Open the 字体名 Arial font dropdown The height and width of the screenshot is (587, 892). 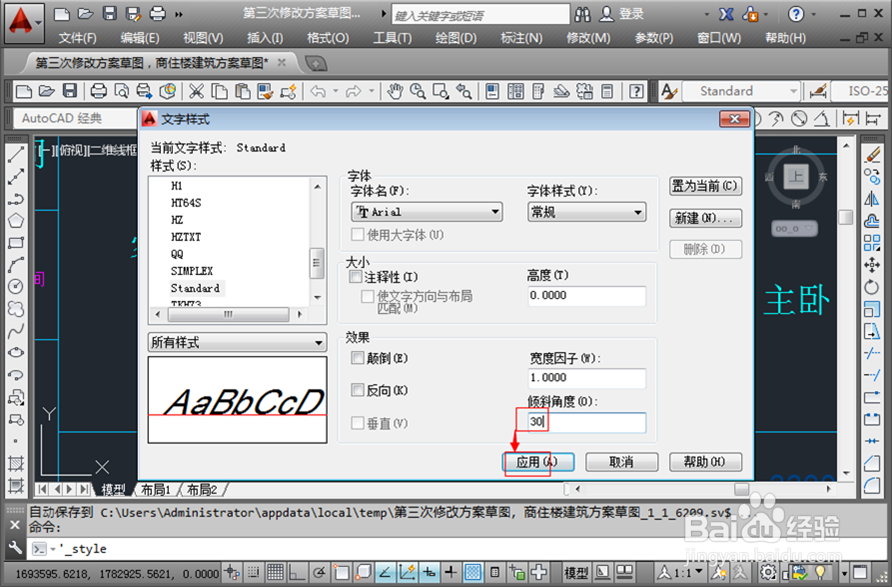(x=427, y=212)
